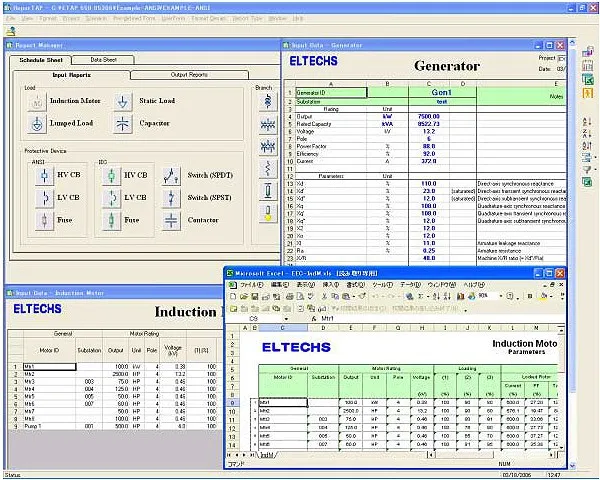Open the Window menu in main menu bar
The image size is (600, 480).
[277, 18]
